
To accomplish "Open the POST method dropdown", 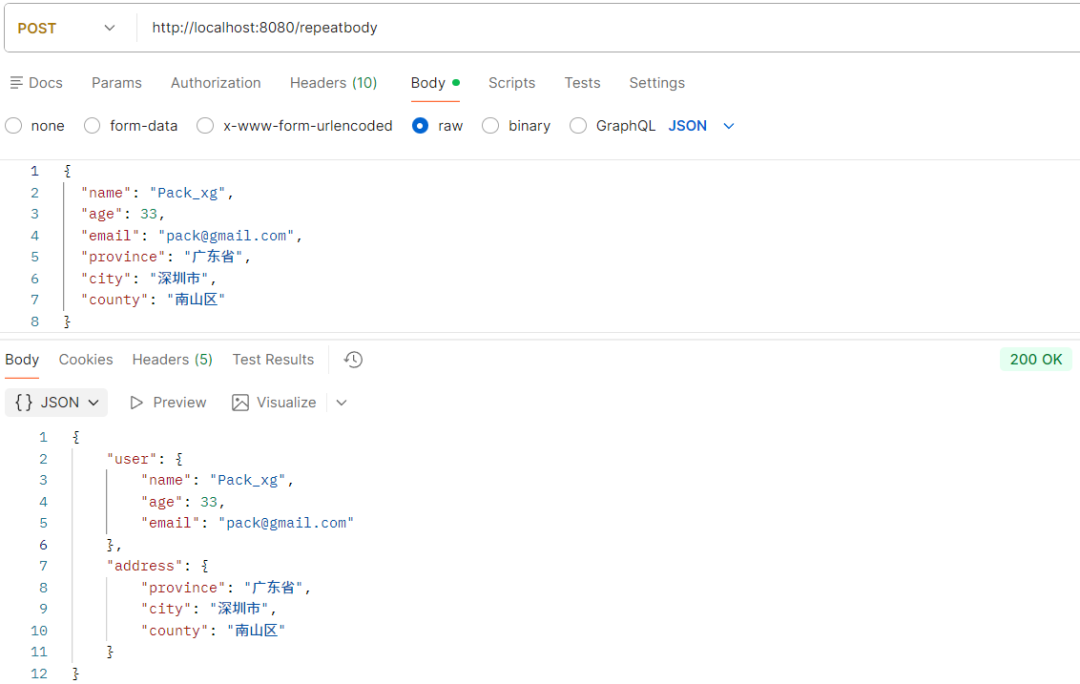I will tap(67, 28).
